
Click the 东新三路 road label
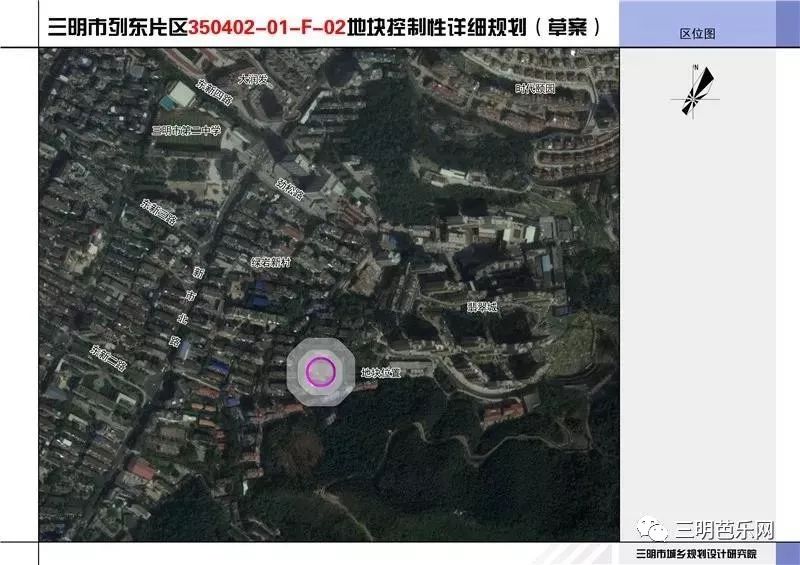point(159,211)
